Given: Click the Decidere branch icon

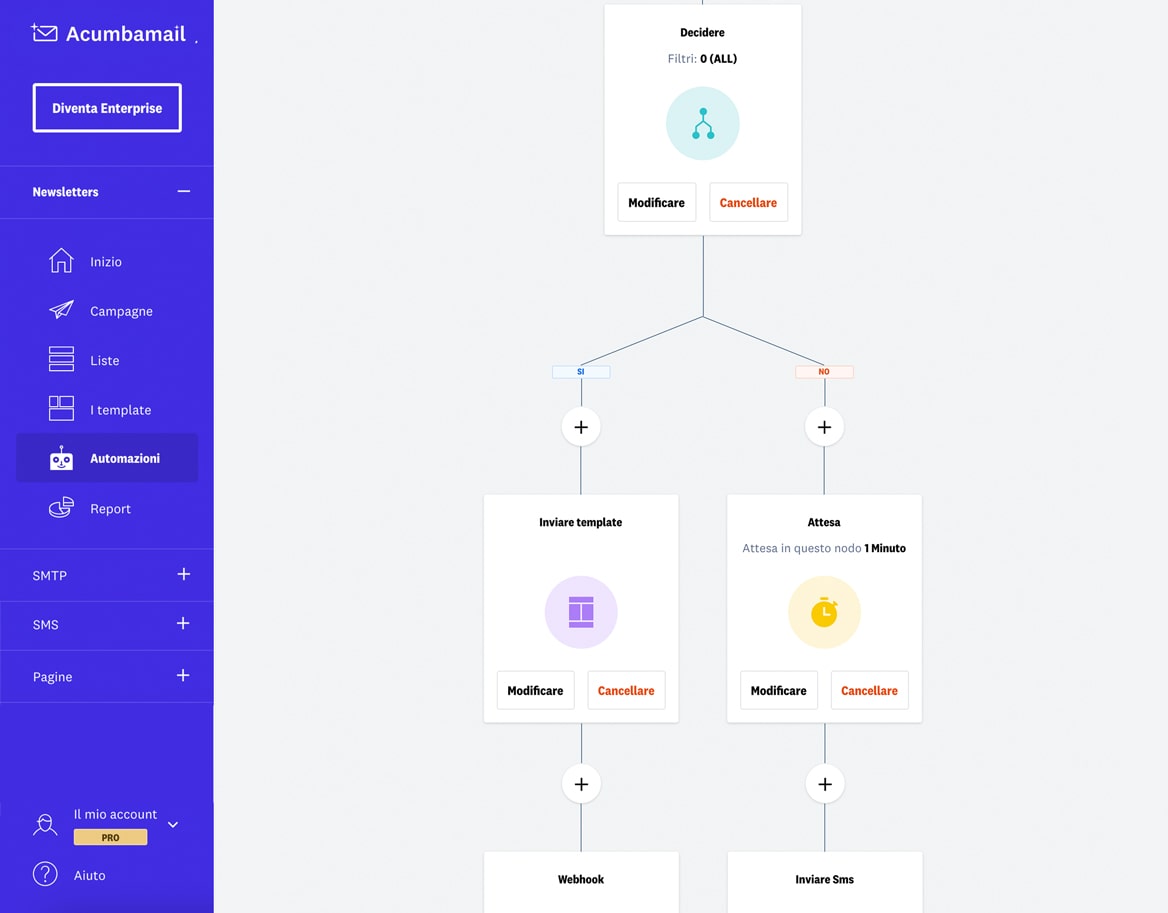Looking at the screenshot, I should pyautogui.click(x=702, y=124).
